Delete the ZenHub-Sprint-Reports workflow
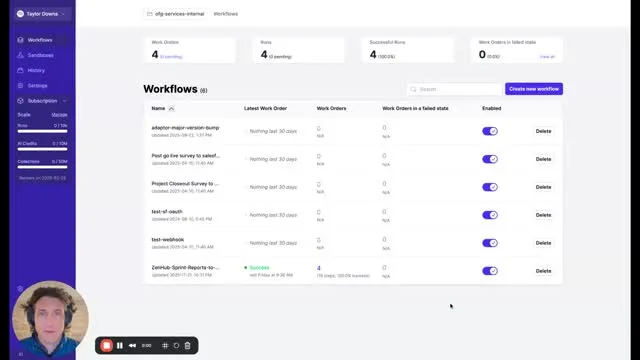The width and height of the screenshot is (640, 360). 543,271
